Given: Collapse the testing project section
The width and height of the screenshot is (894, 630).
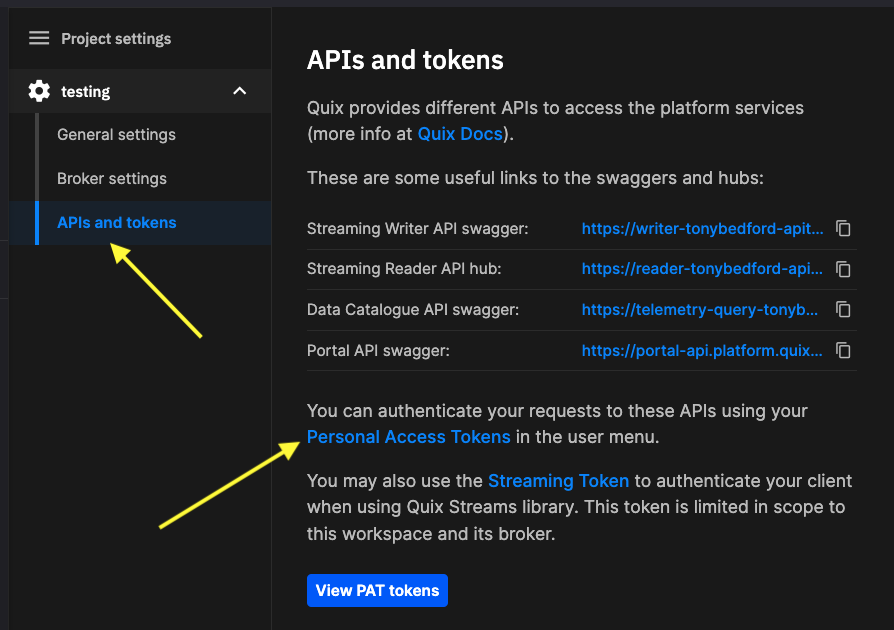Looking at the screenshot, I should (x=240, y=91).
